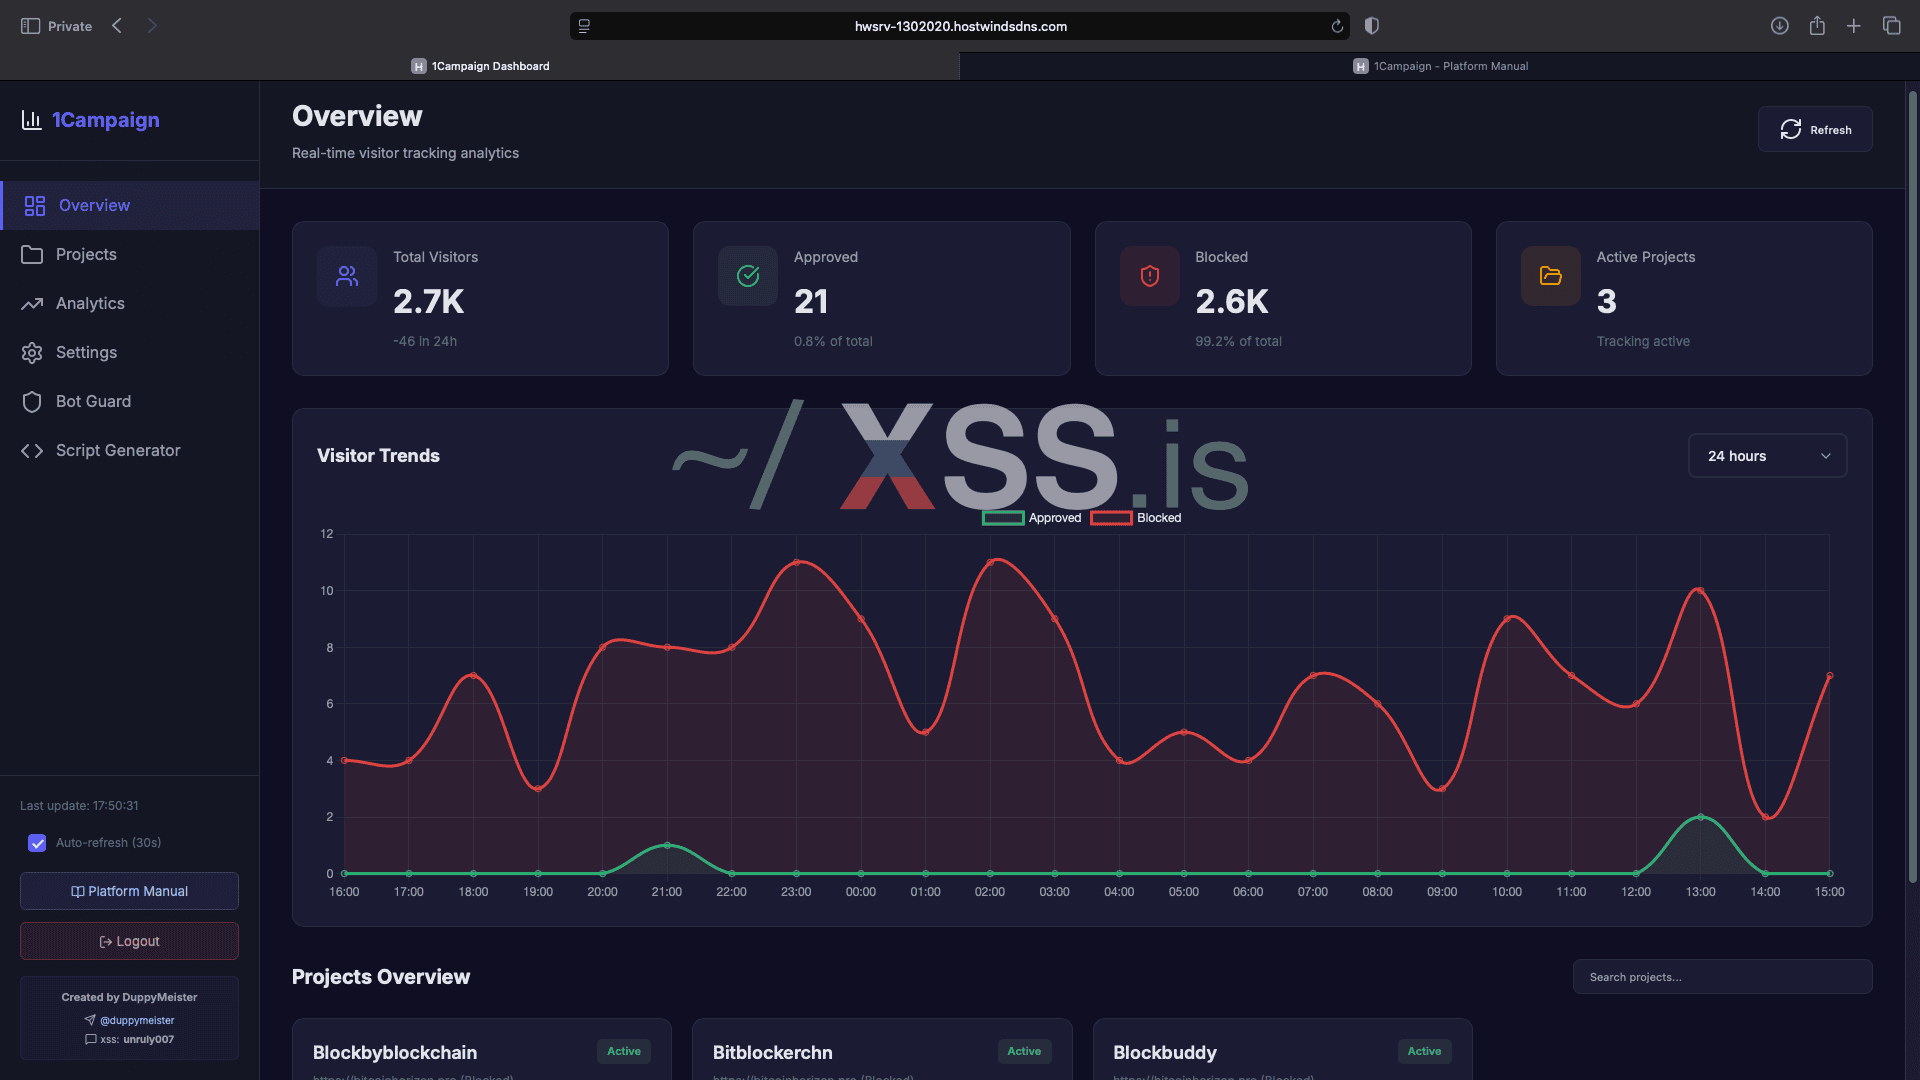Click the Search projects input field

[x=1721, y=977]
